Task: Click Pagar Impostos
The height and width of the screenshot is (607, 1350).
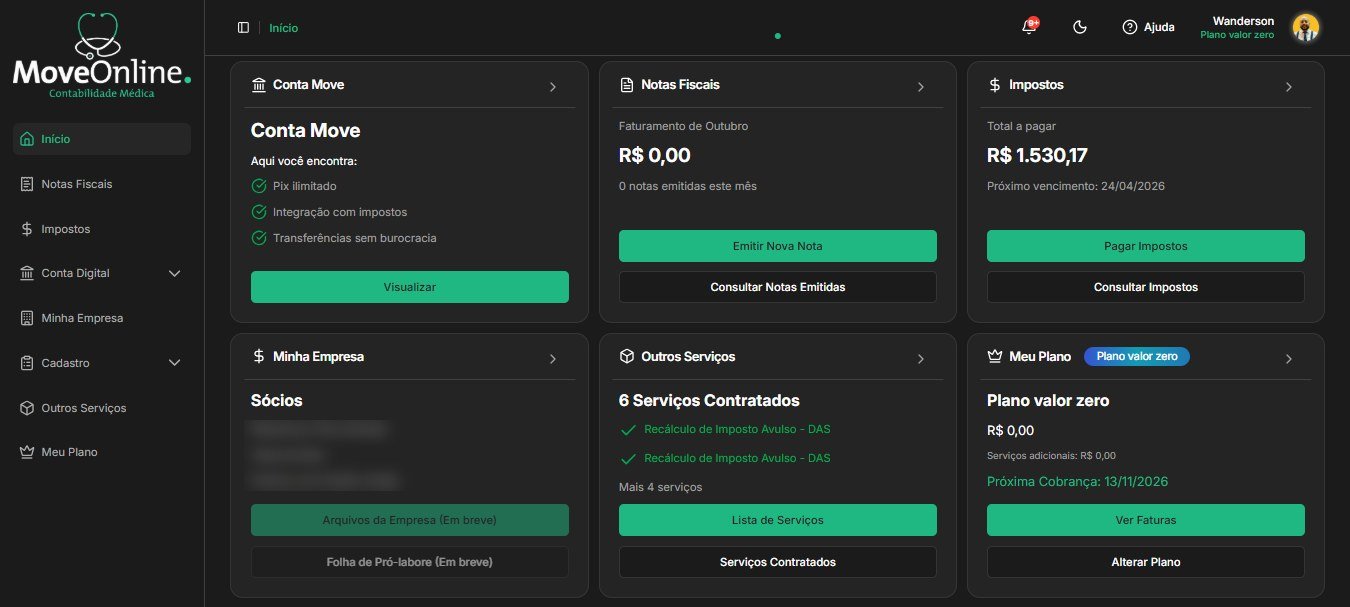Action: click(1146, 246)
